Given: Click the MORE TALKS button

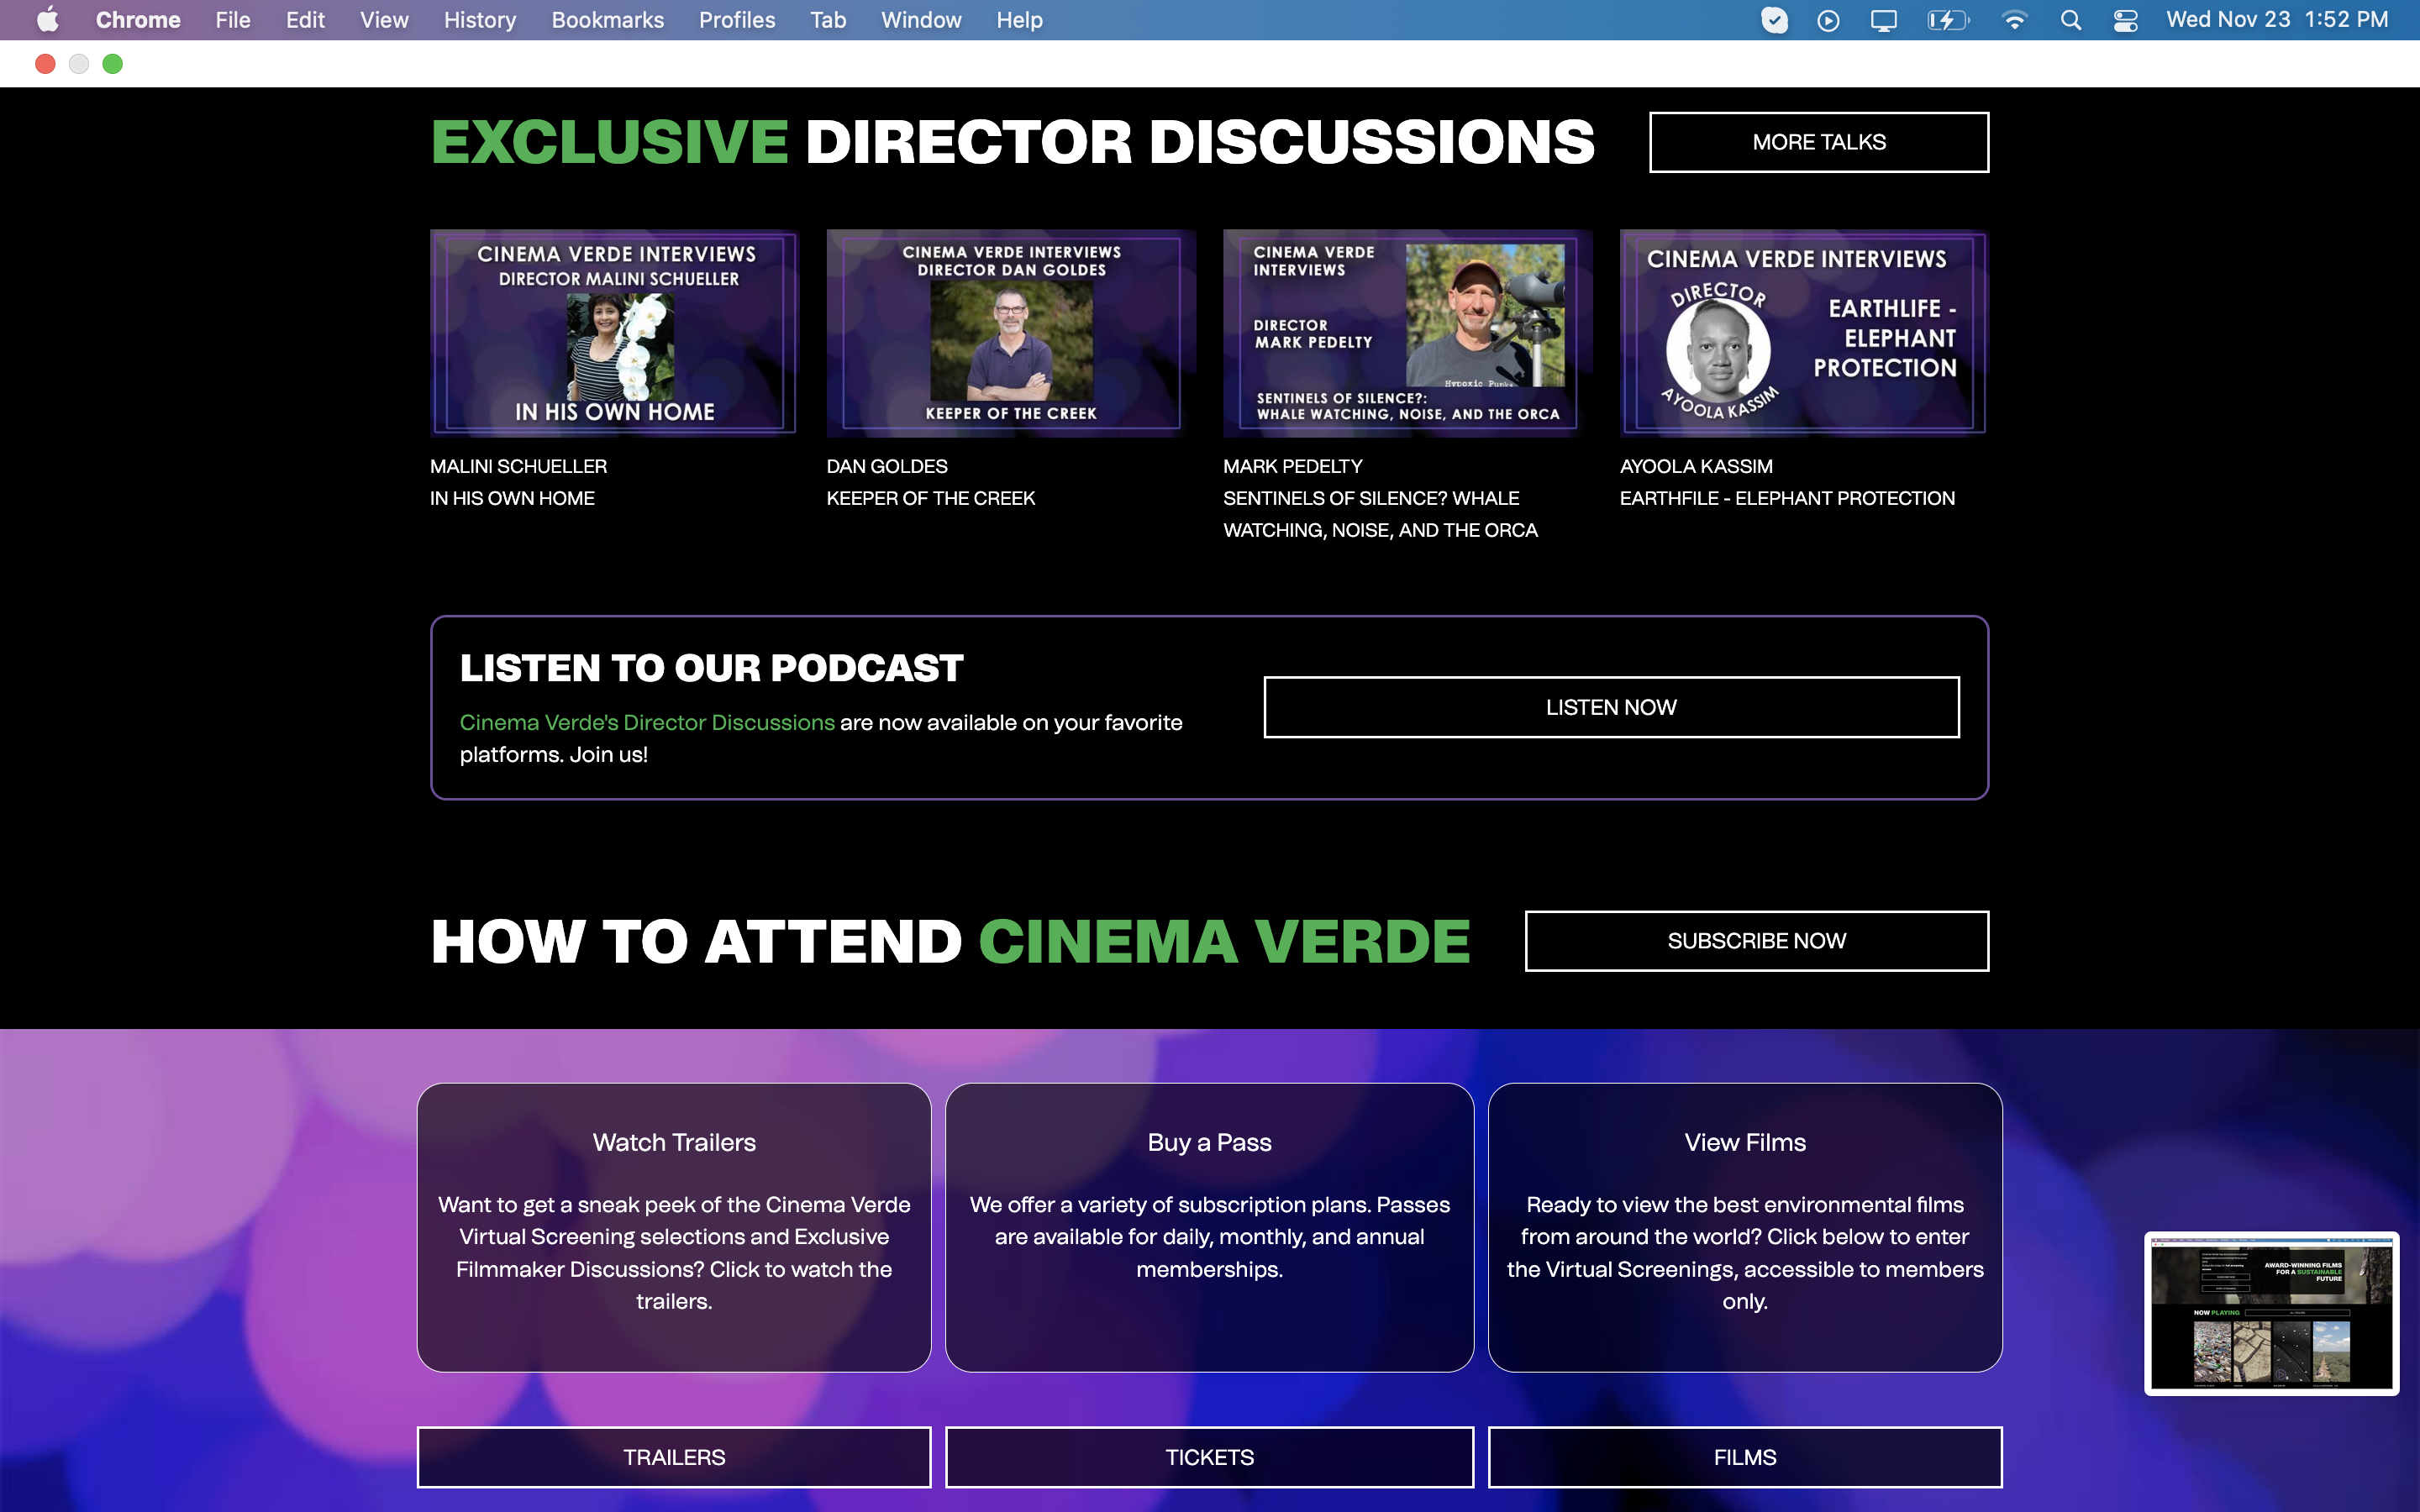Looking at the screenshot, I should [1819, 142].
